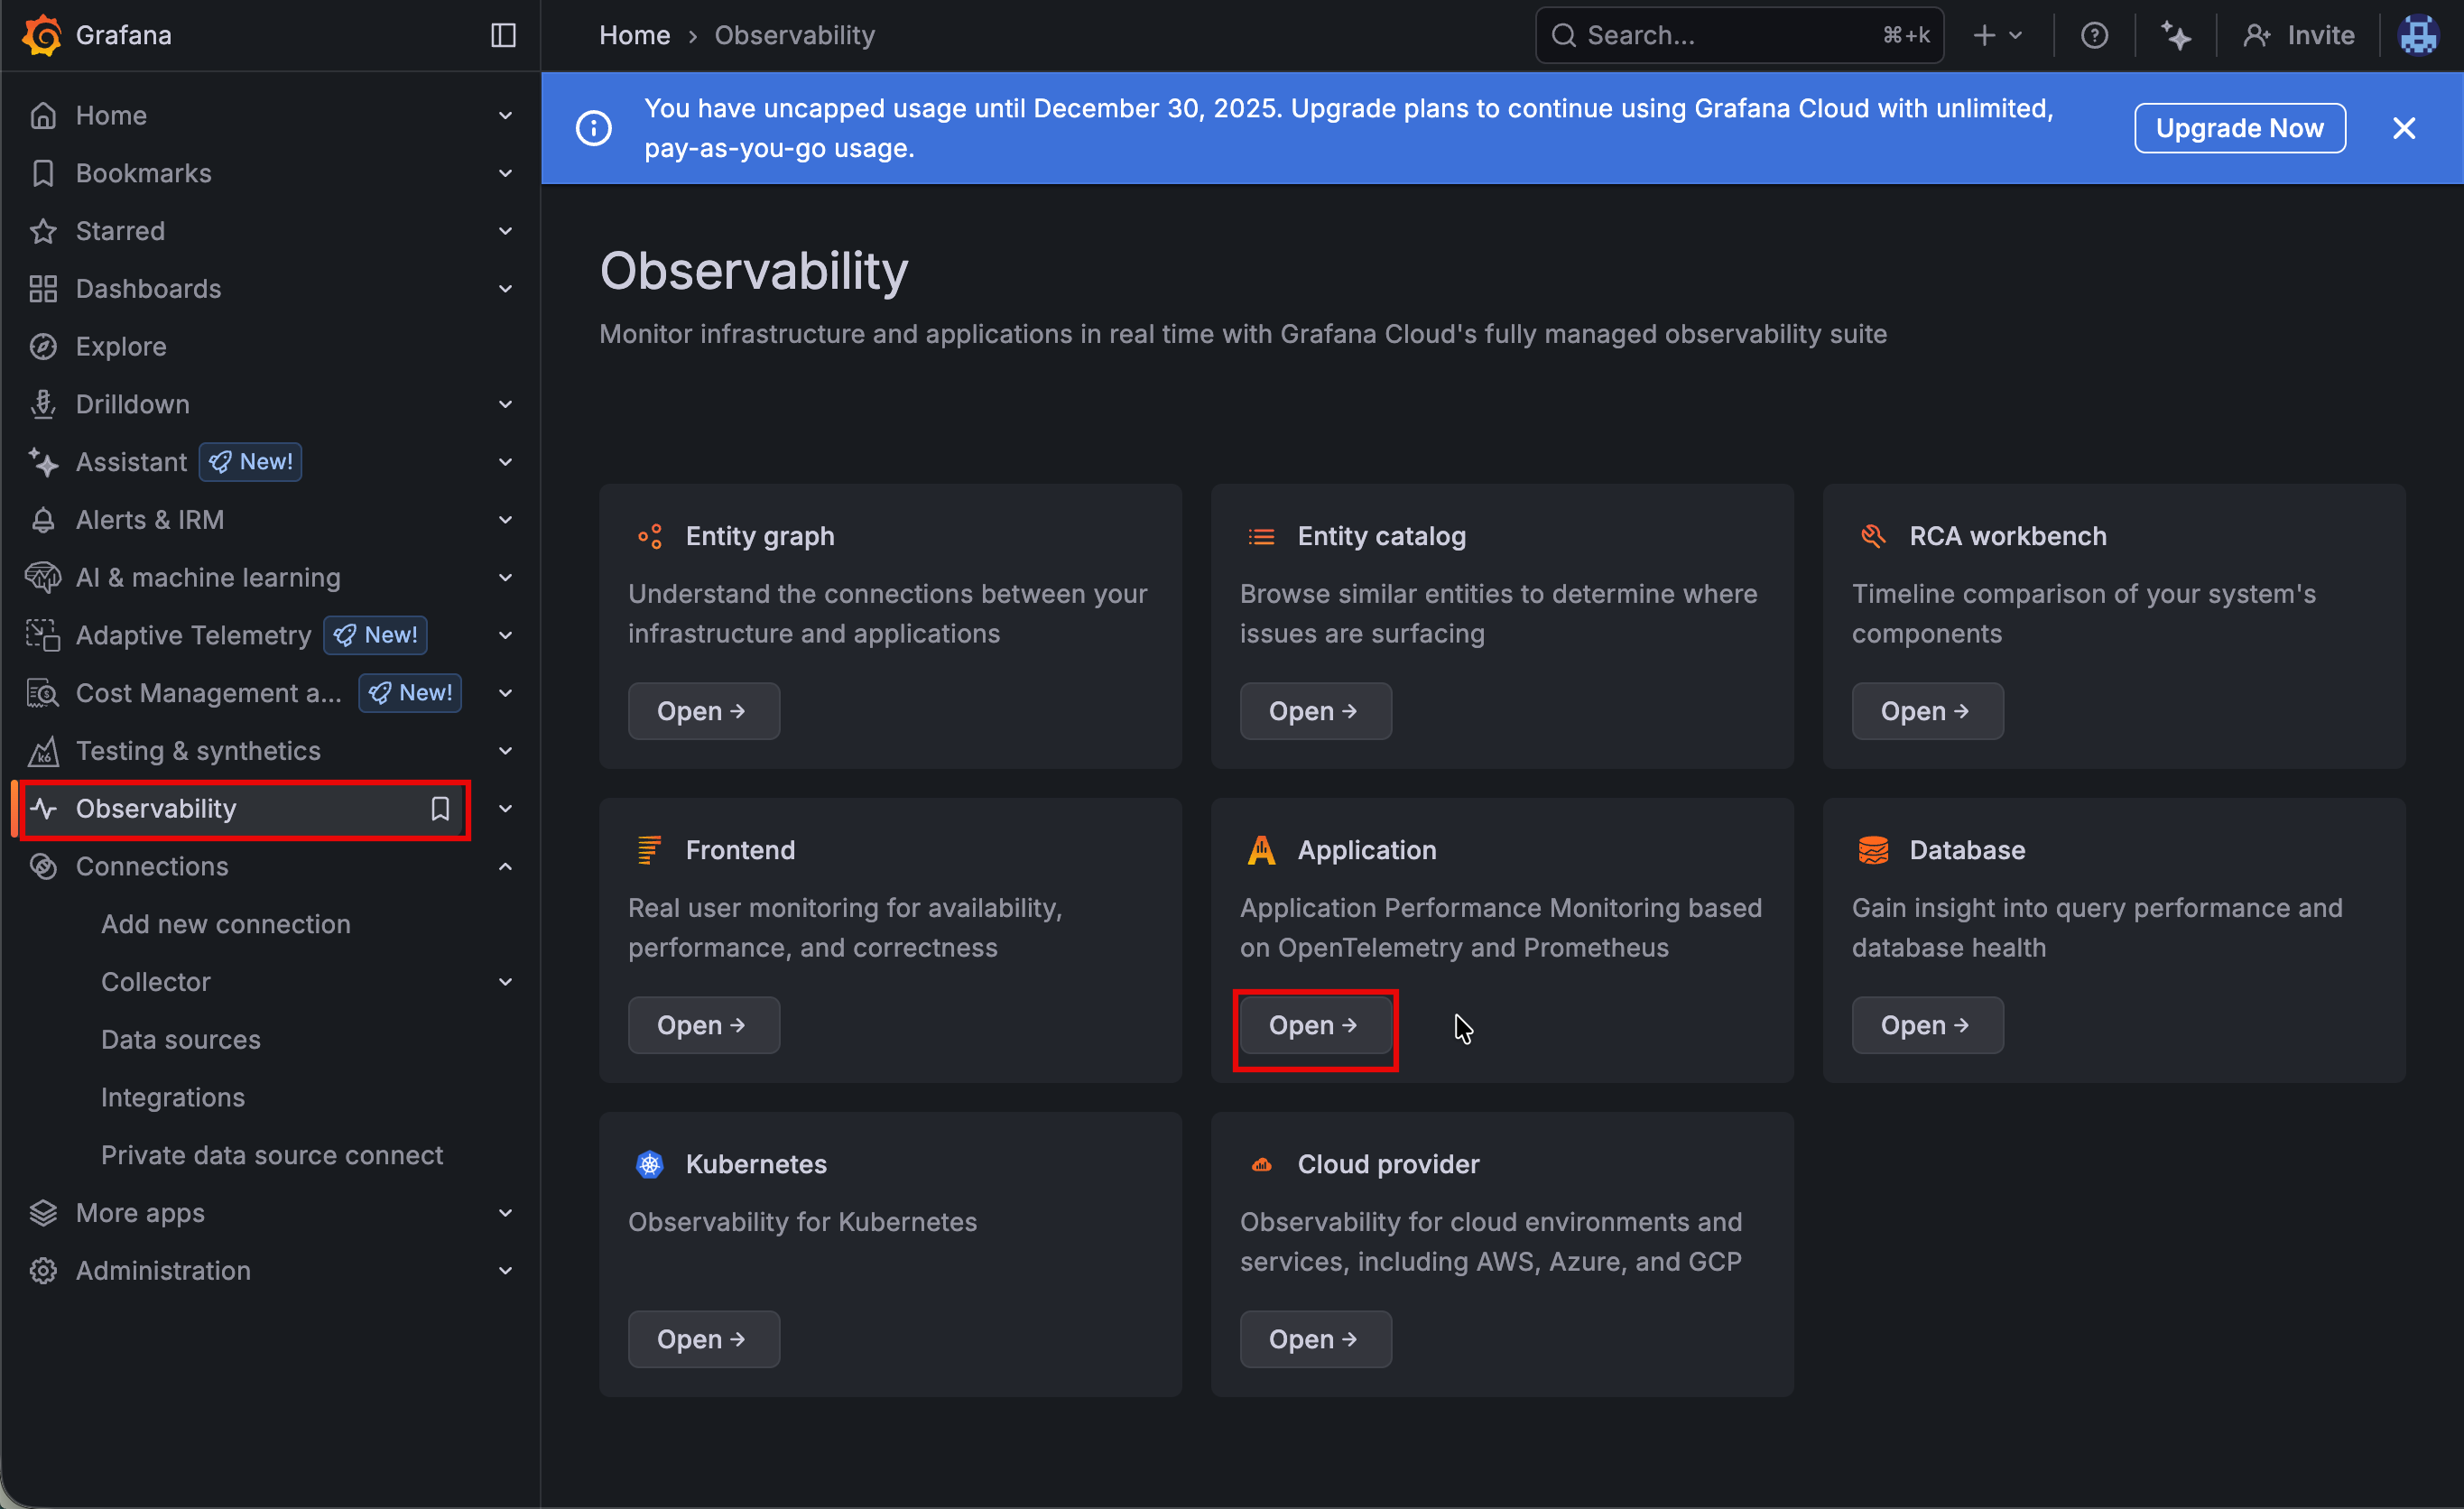The width and height of the screenshot is (2464, 1509).
Task: Click the Database card icon
Action: click(x=1873, y=850)
